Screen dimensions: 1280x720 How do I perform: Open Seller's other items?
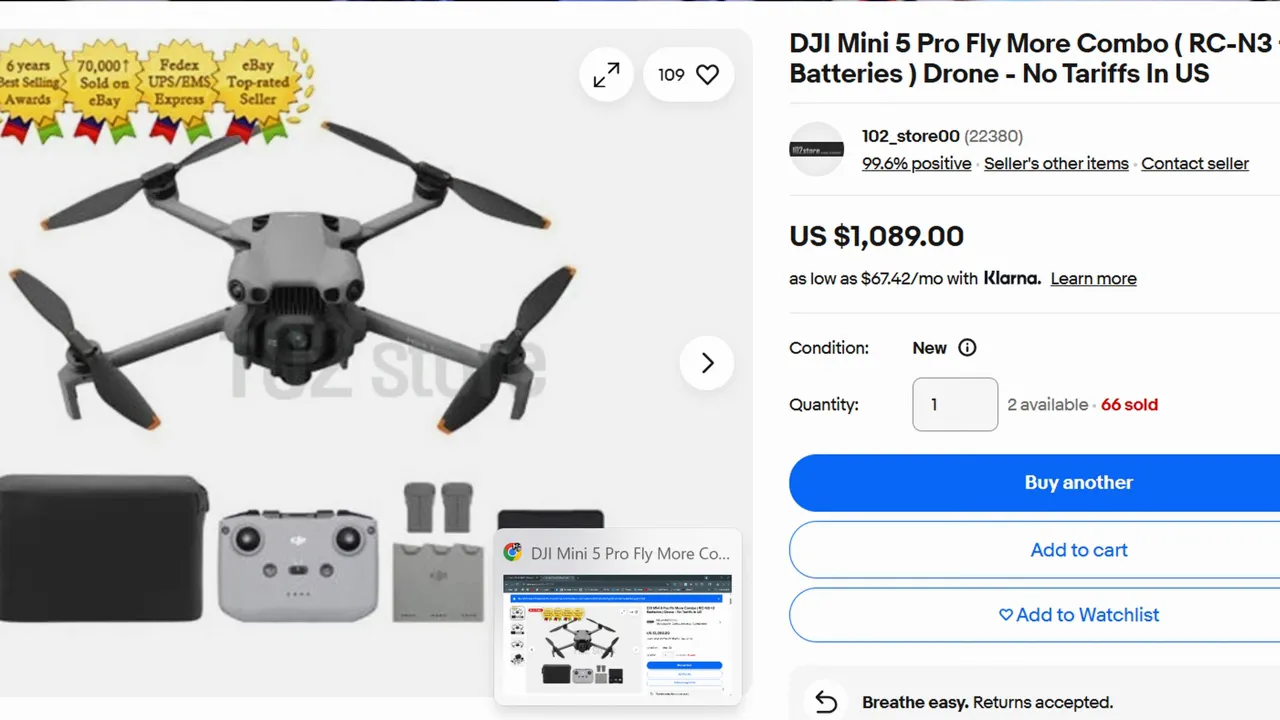pyautogui.click(x=1056, y=164)
